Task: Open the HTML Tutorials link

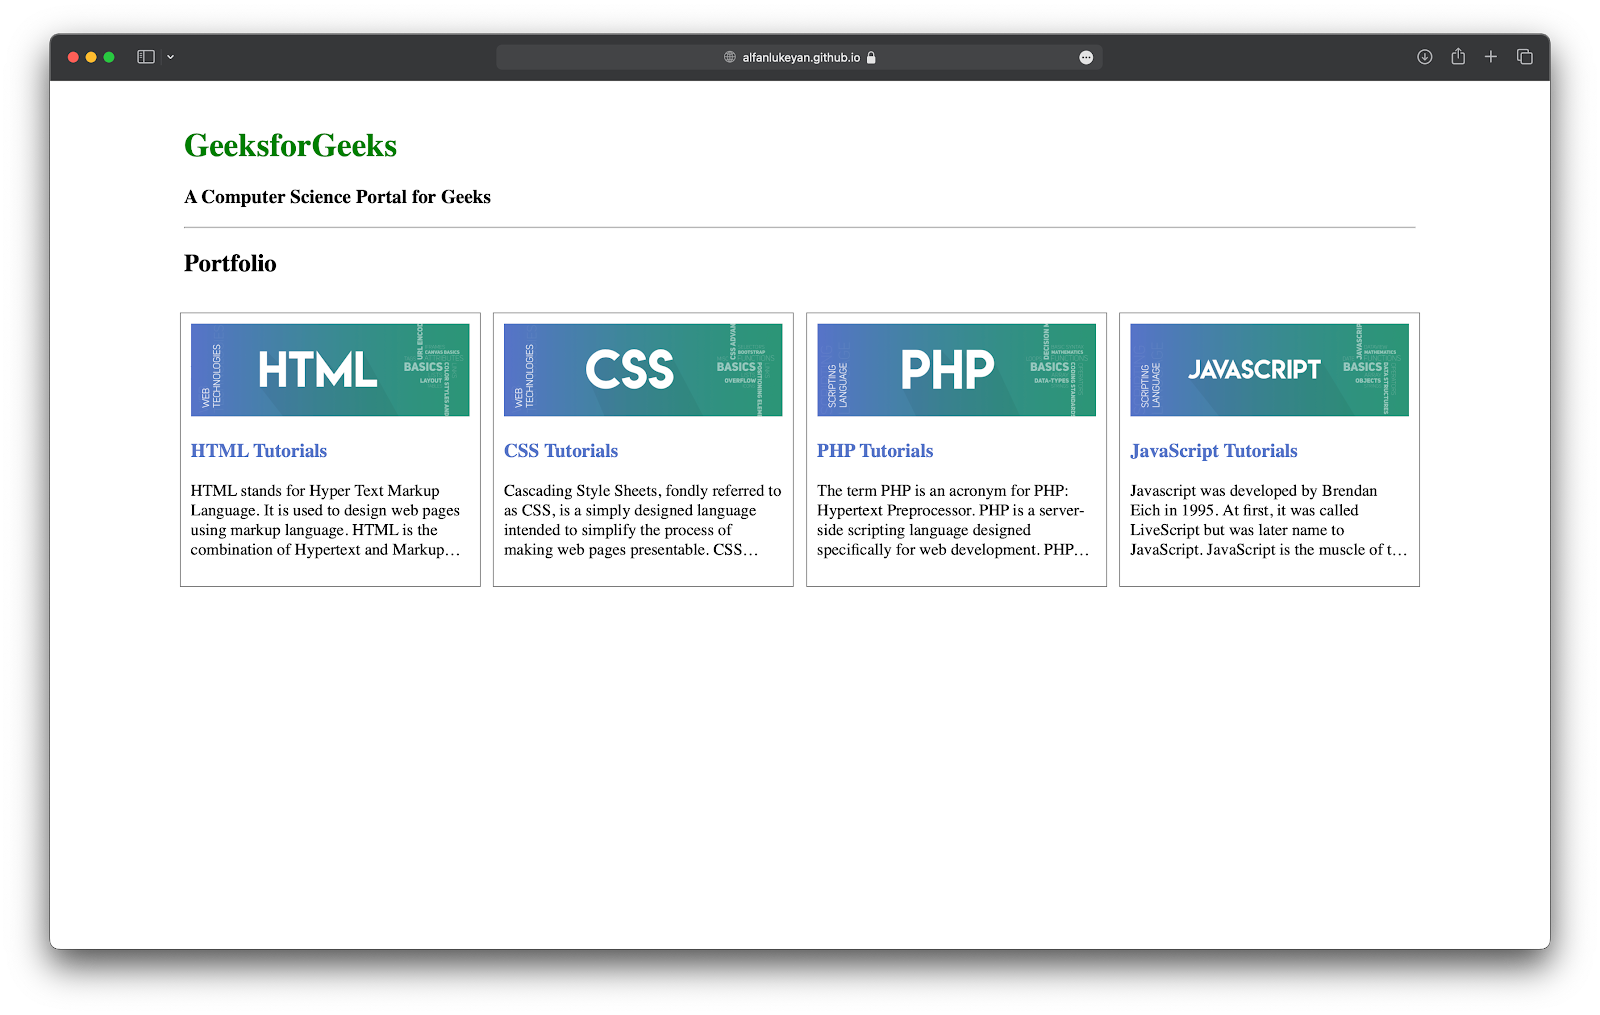Action: (259, 451)
